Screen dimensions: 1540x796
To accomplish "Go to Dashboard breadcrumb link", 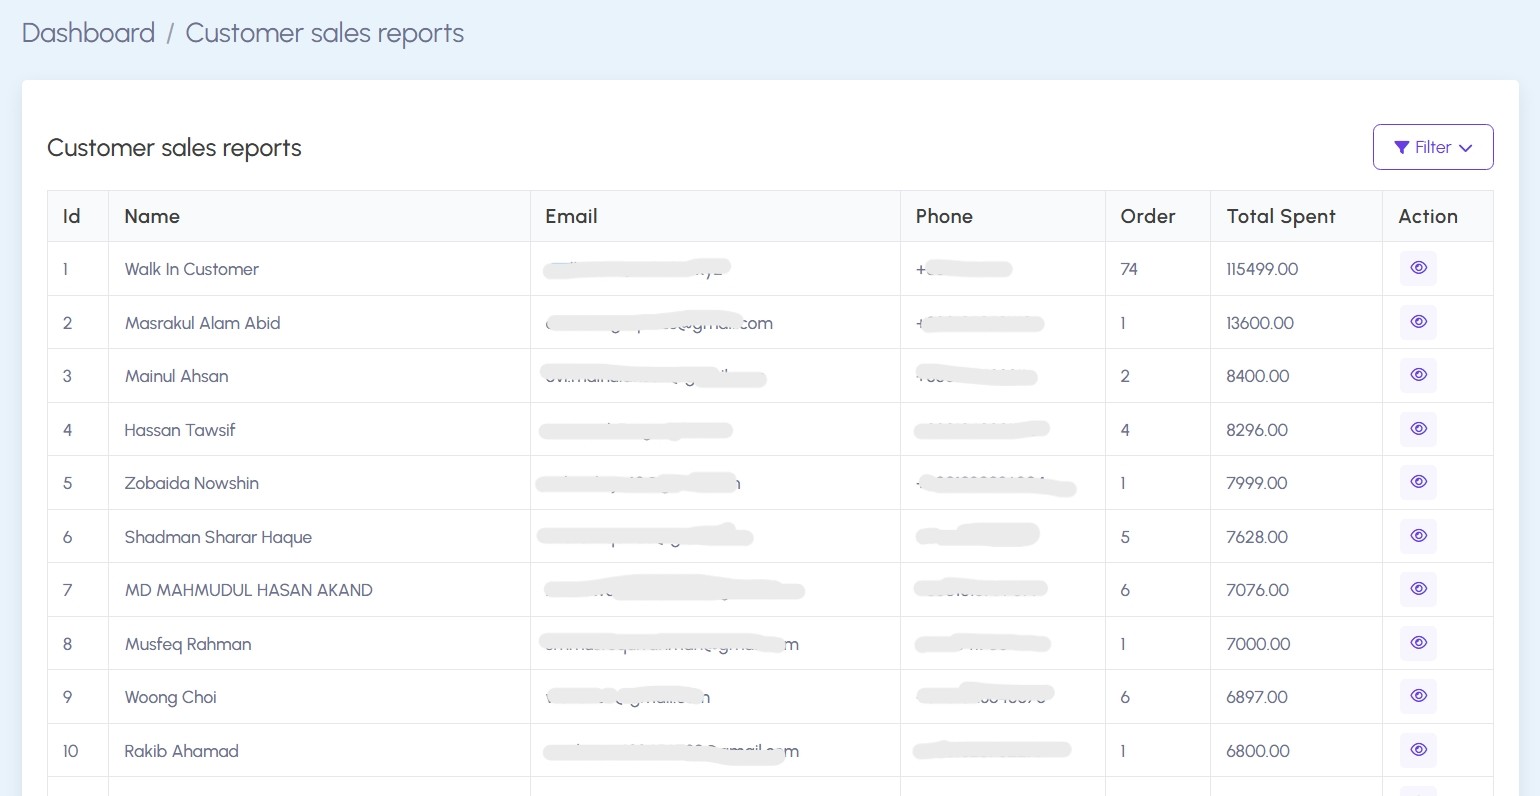I will click(x=88, y=33).
